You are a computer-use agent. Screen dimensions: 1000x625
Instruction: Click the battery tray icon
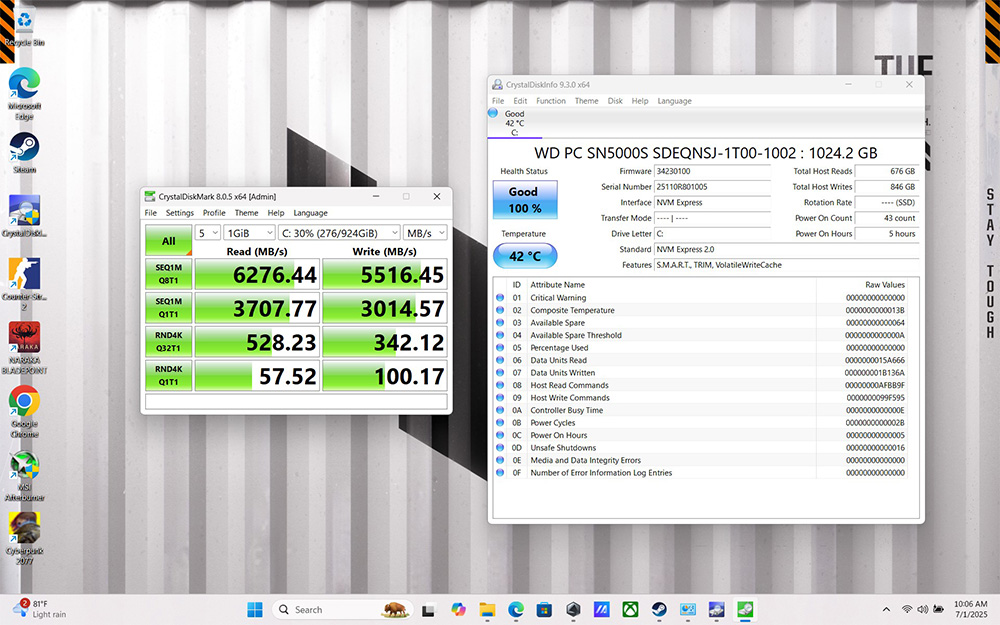click(x=938, y=610)
